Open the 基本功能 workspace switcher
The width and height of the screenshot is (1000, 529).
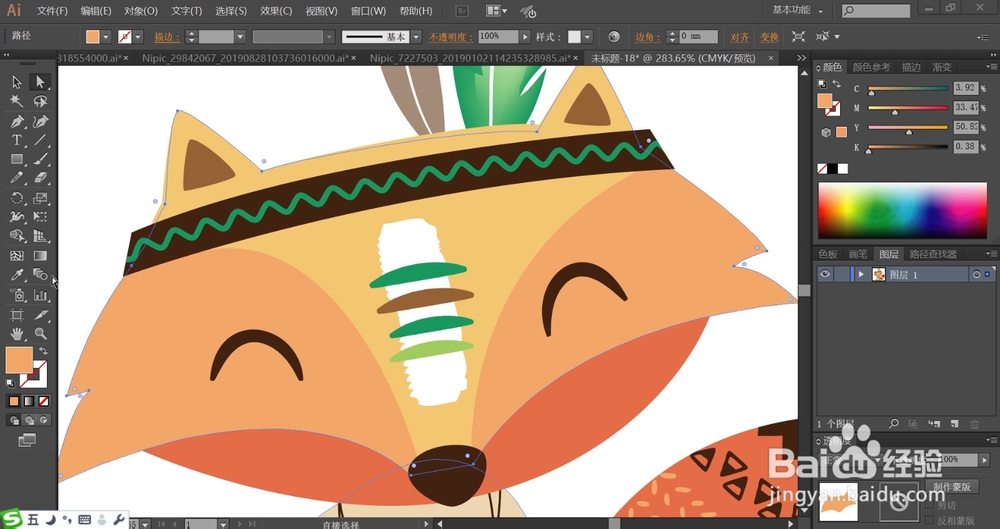pos(798,10)
